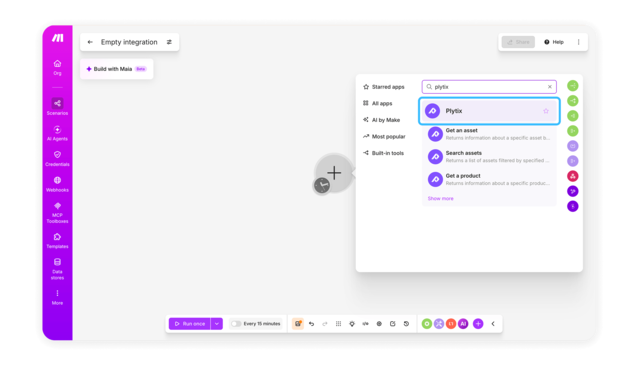Select the Get an asset module
638x365 pixels.
[x=489, y=134]
